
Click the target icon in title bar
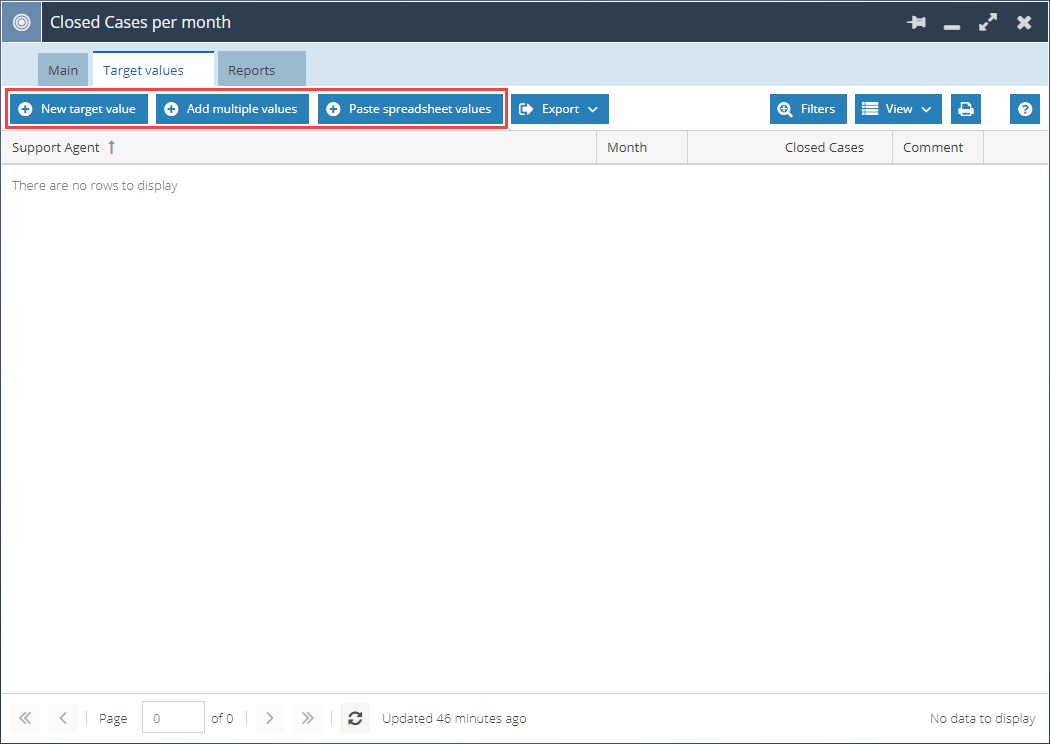[21, 22]
